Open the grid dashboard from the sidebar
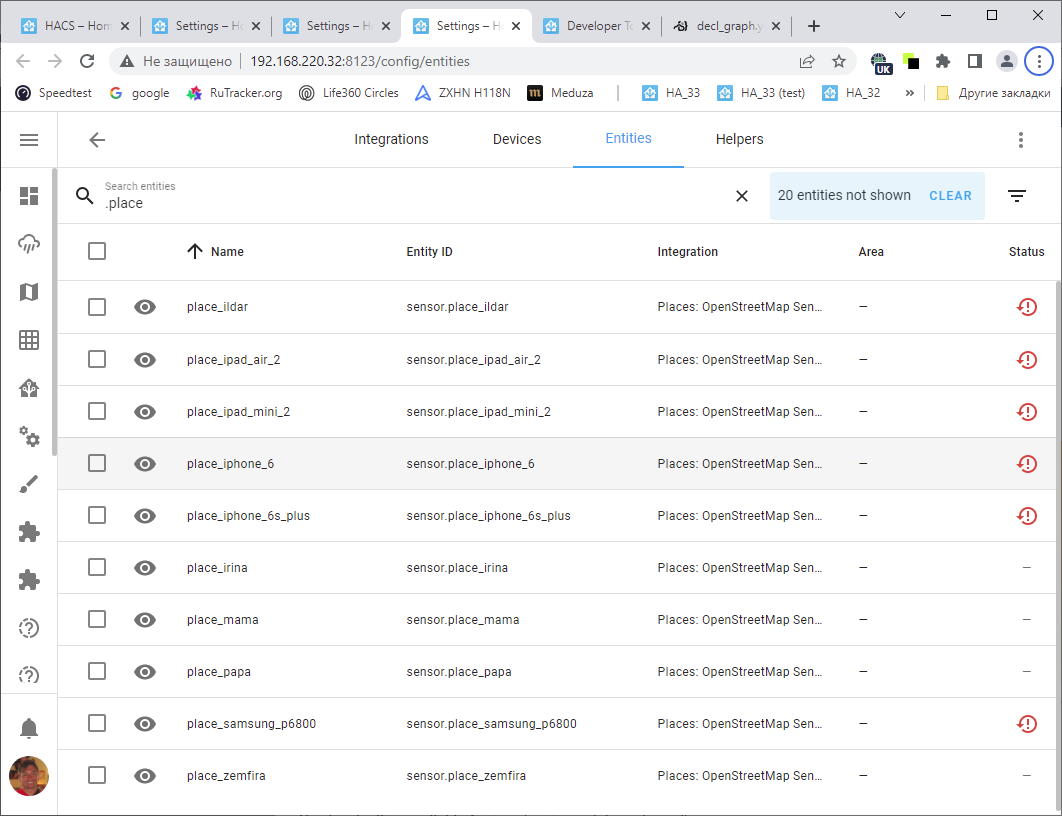 28,340
